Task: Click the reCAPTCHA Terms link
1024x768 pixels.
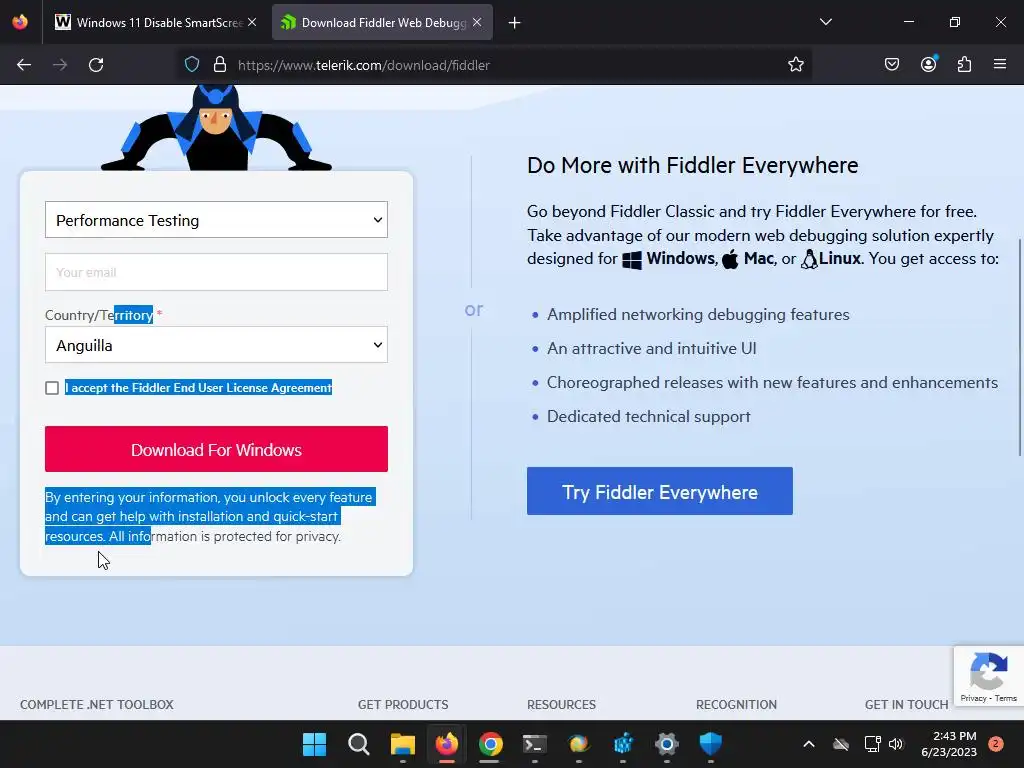Action: (x=1006, y=698)
